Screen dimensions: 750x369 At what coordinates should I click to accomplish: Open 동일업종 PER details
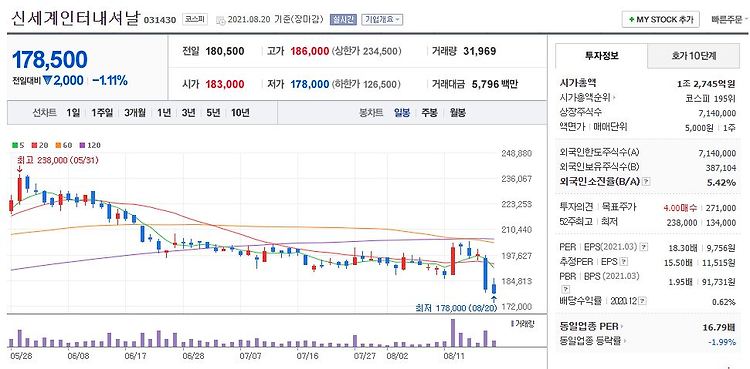click(592, 327)
